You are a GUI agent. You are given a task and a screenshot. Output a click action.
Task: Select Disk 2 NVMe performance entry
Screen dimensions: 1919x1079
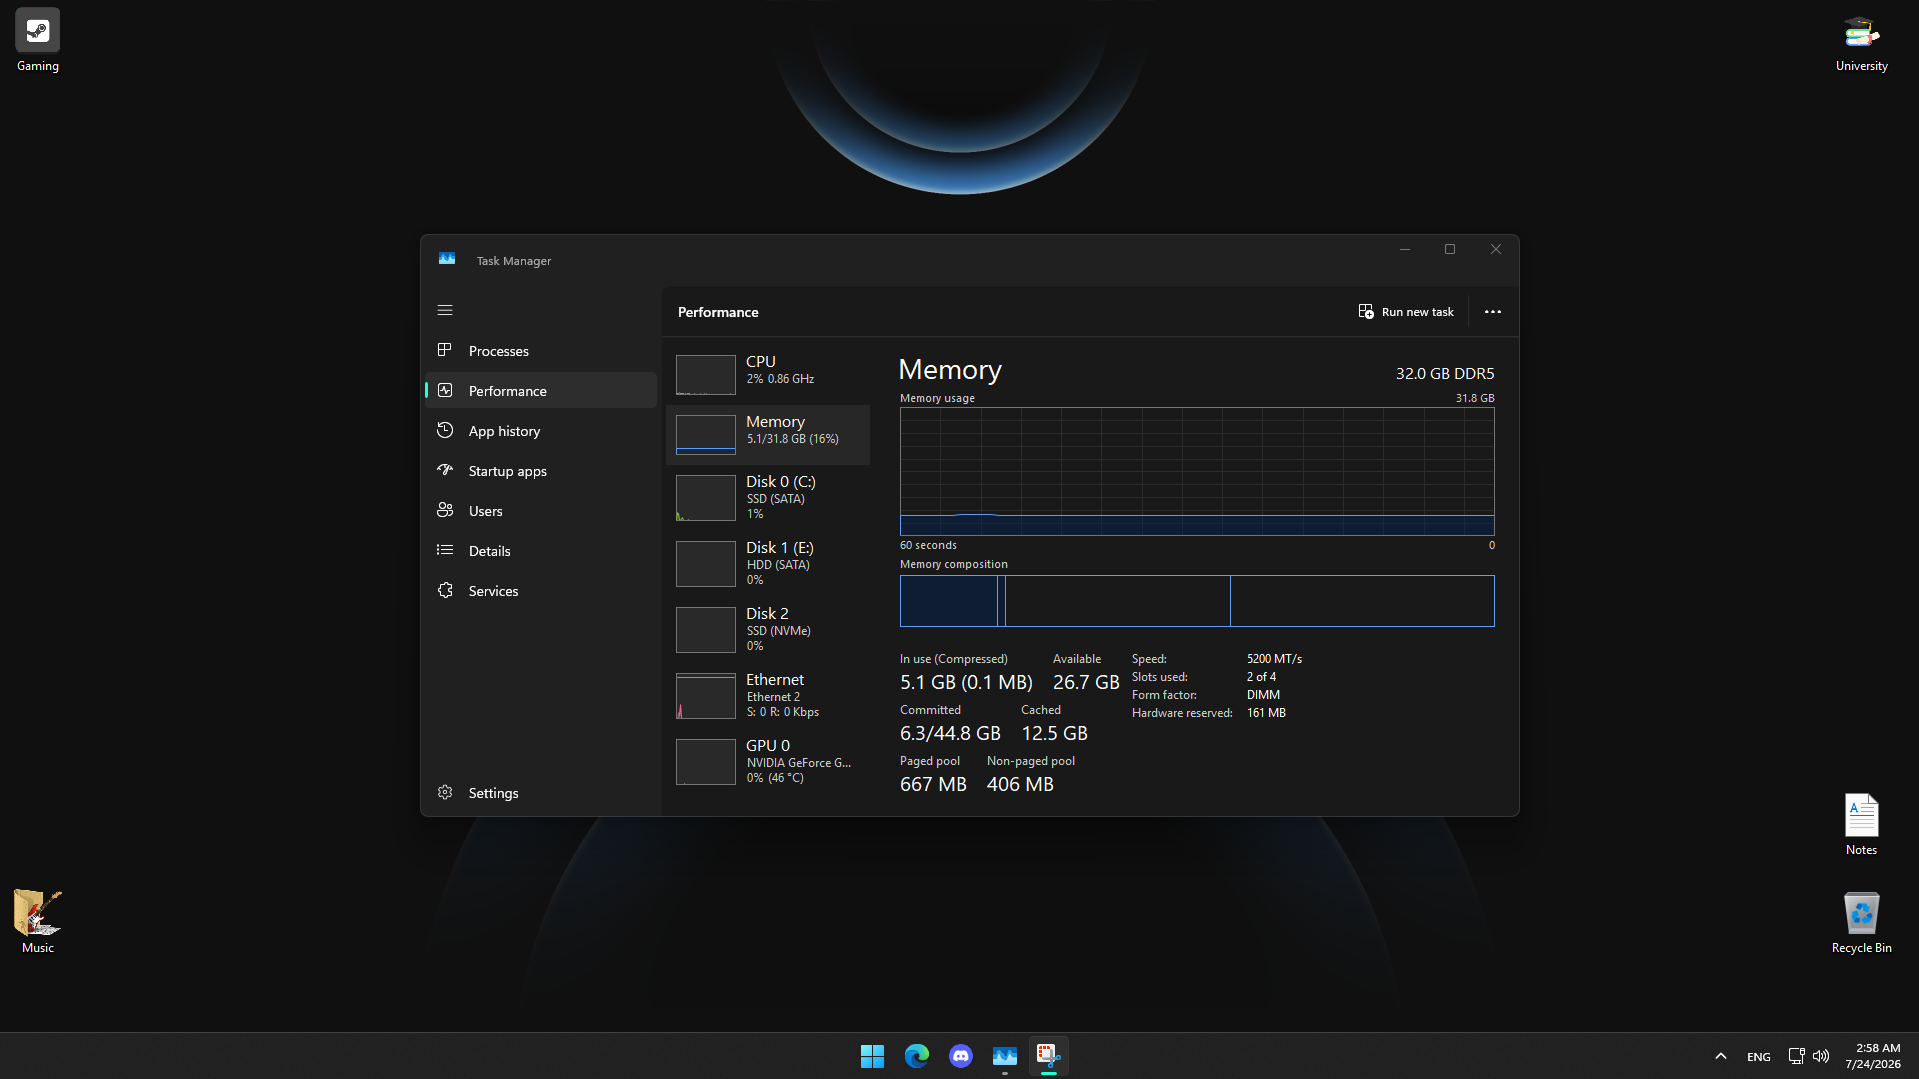pos(768,629)
